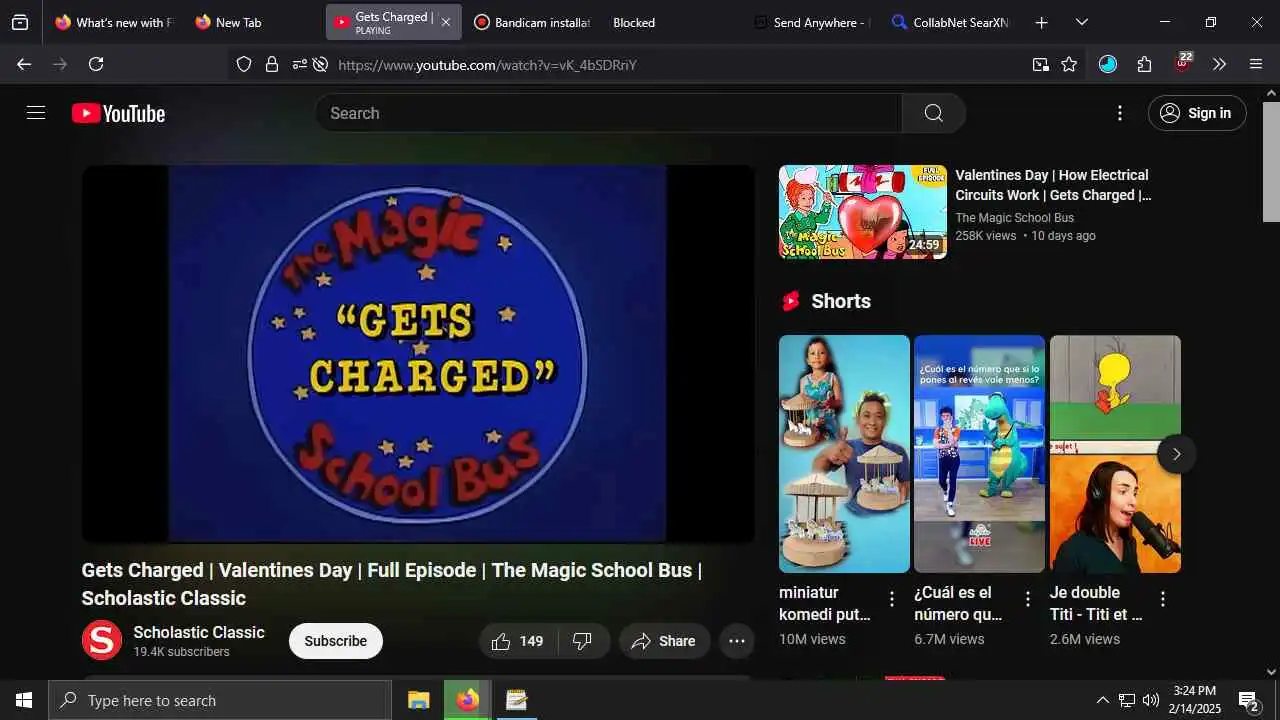Switch to Bandicam installation tab

[x=532, y=22]
